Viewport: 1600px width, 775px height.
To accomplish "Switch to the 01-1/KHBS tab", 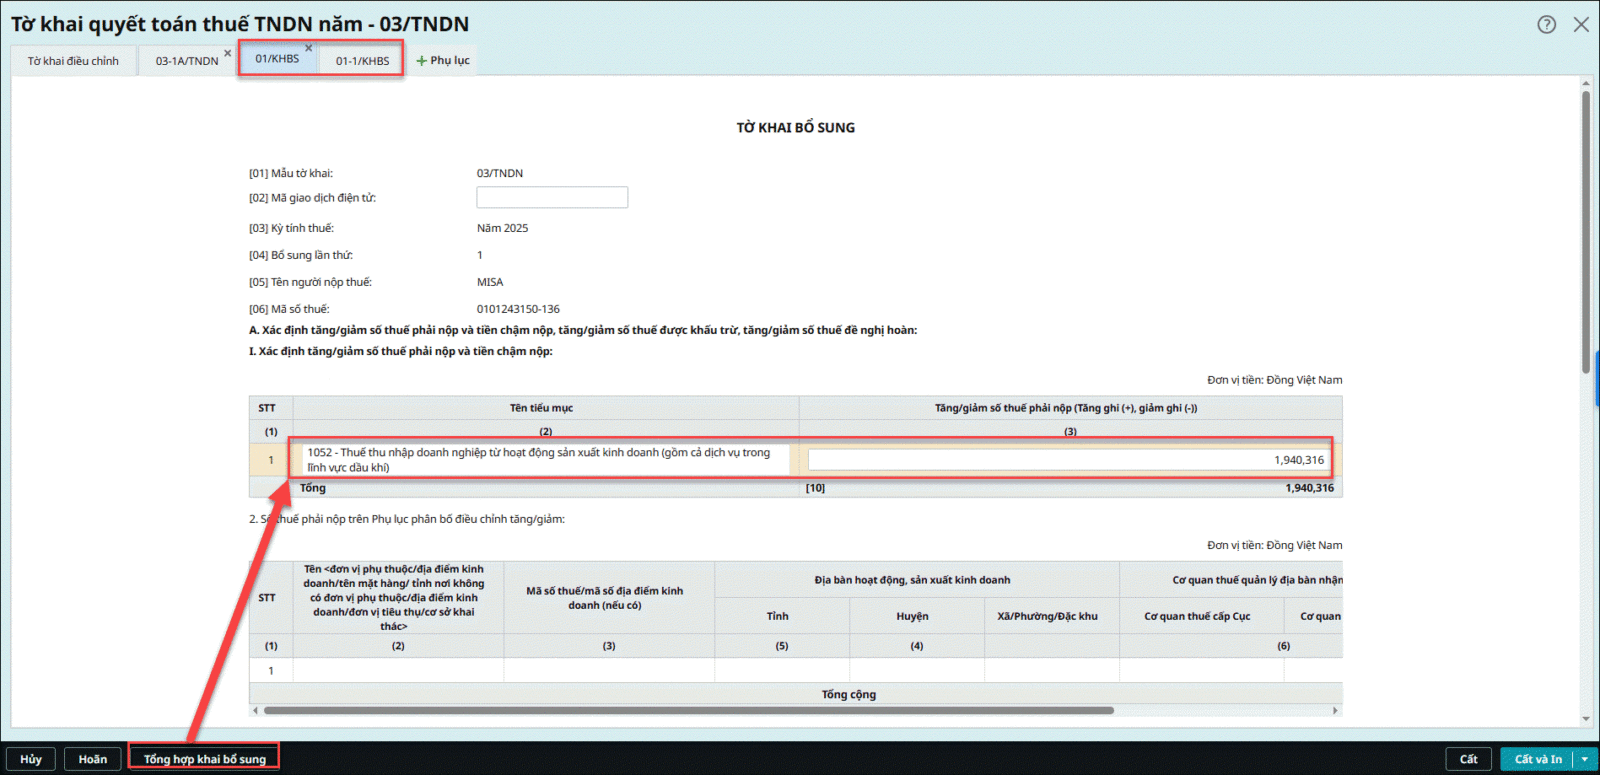I will point(362,61).
